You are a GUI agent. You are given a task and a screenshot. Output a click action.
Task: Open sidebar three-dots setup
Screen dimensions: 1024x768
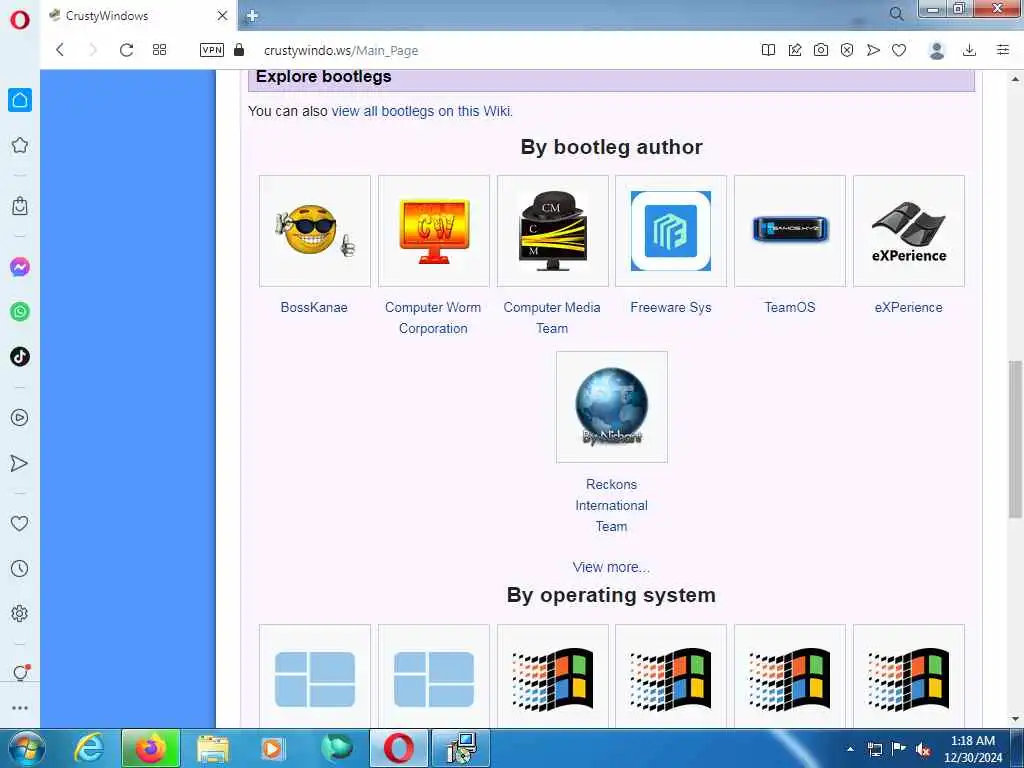20,708
